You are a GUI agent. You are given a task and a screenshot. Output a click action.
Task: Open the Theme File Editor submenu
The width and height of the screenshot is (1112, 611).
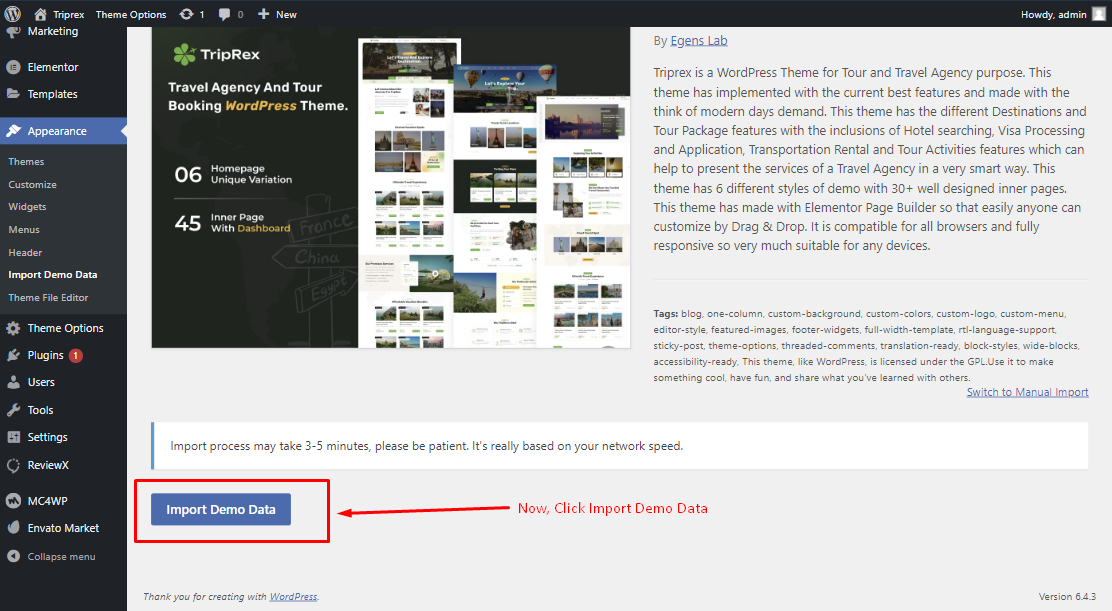click(48, 298)
